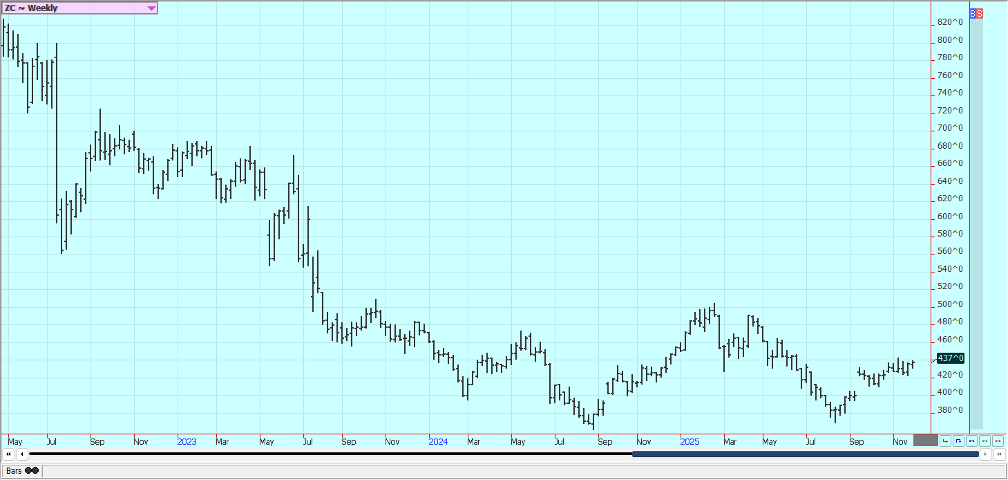Click the 437^0 current price label
1008x480 pixels.
click(x=950, y=358)
